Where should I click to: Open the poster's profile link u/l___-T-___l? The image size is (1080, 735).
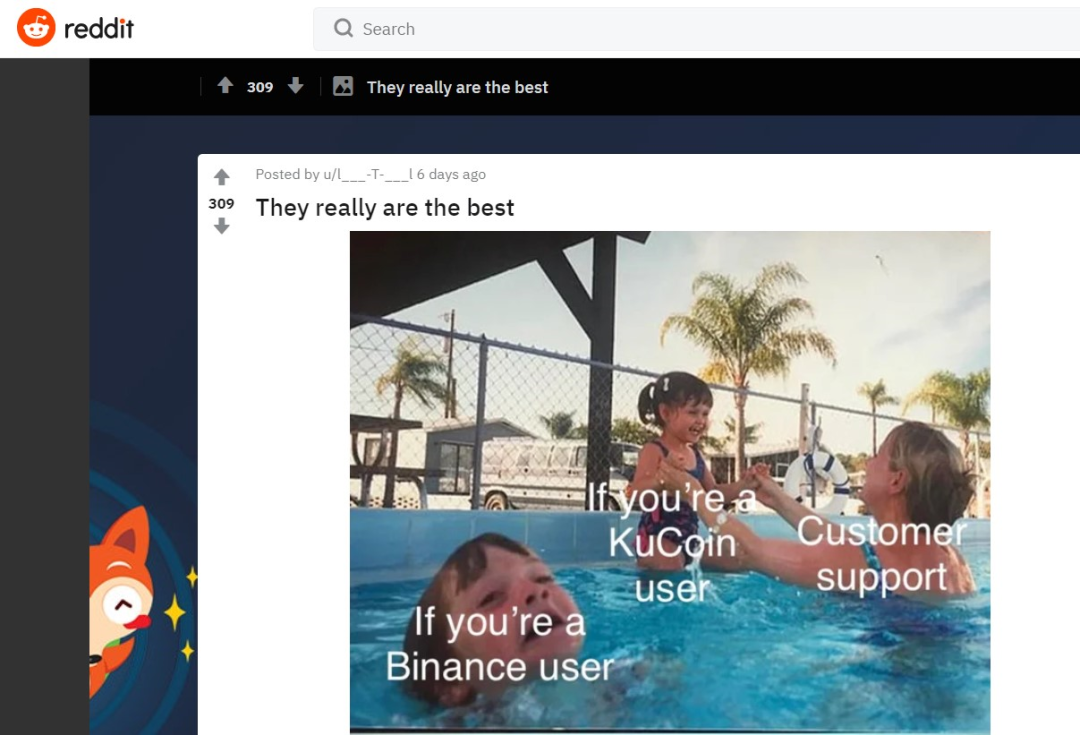(368, 174)
